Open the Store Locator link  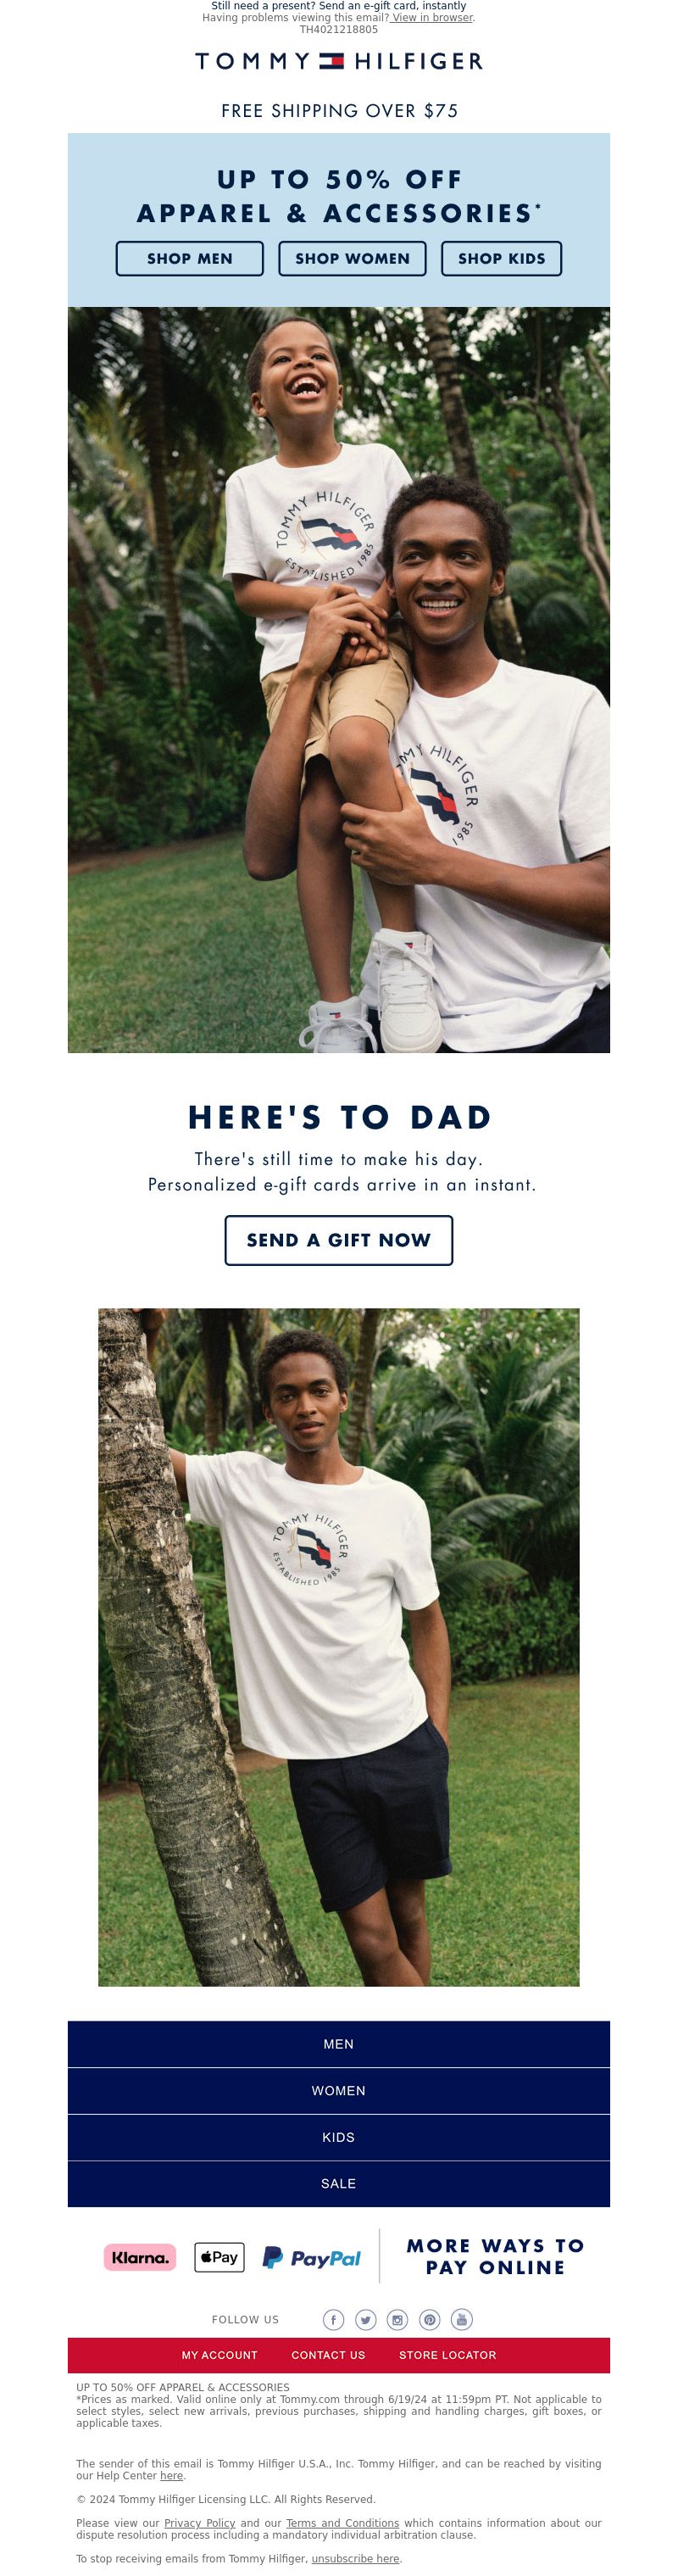pos(447,2355)
